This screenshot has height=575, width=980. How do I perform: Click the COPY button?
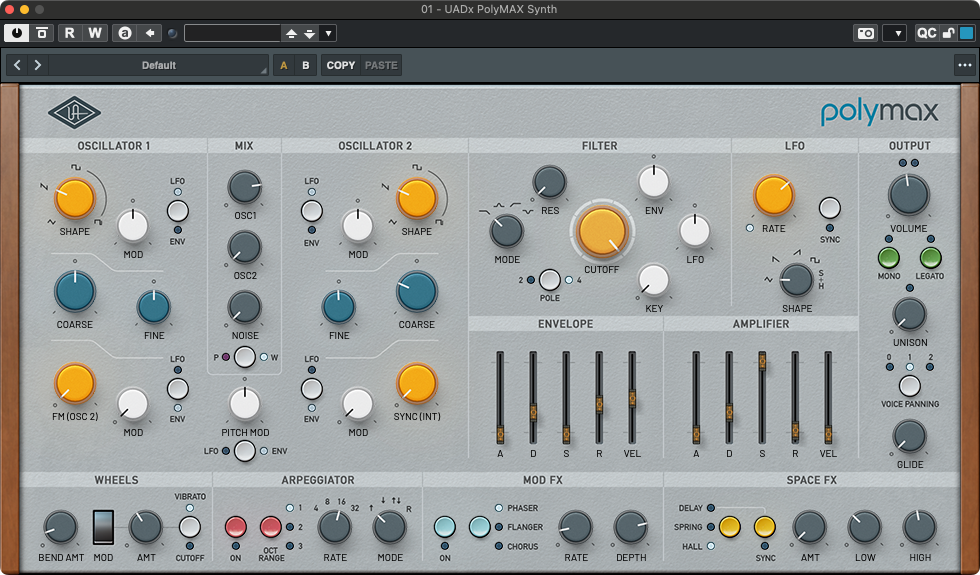pyautogui.click(x=341, y=65)
